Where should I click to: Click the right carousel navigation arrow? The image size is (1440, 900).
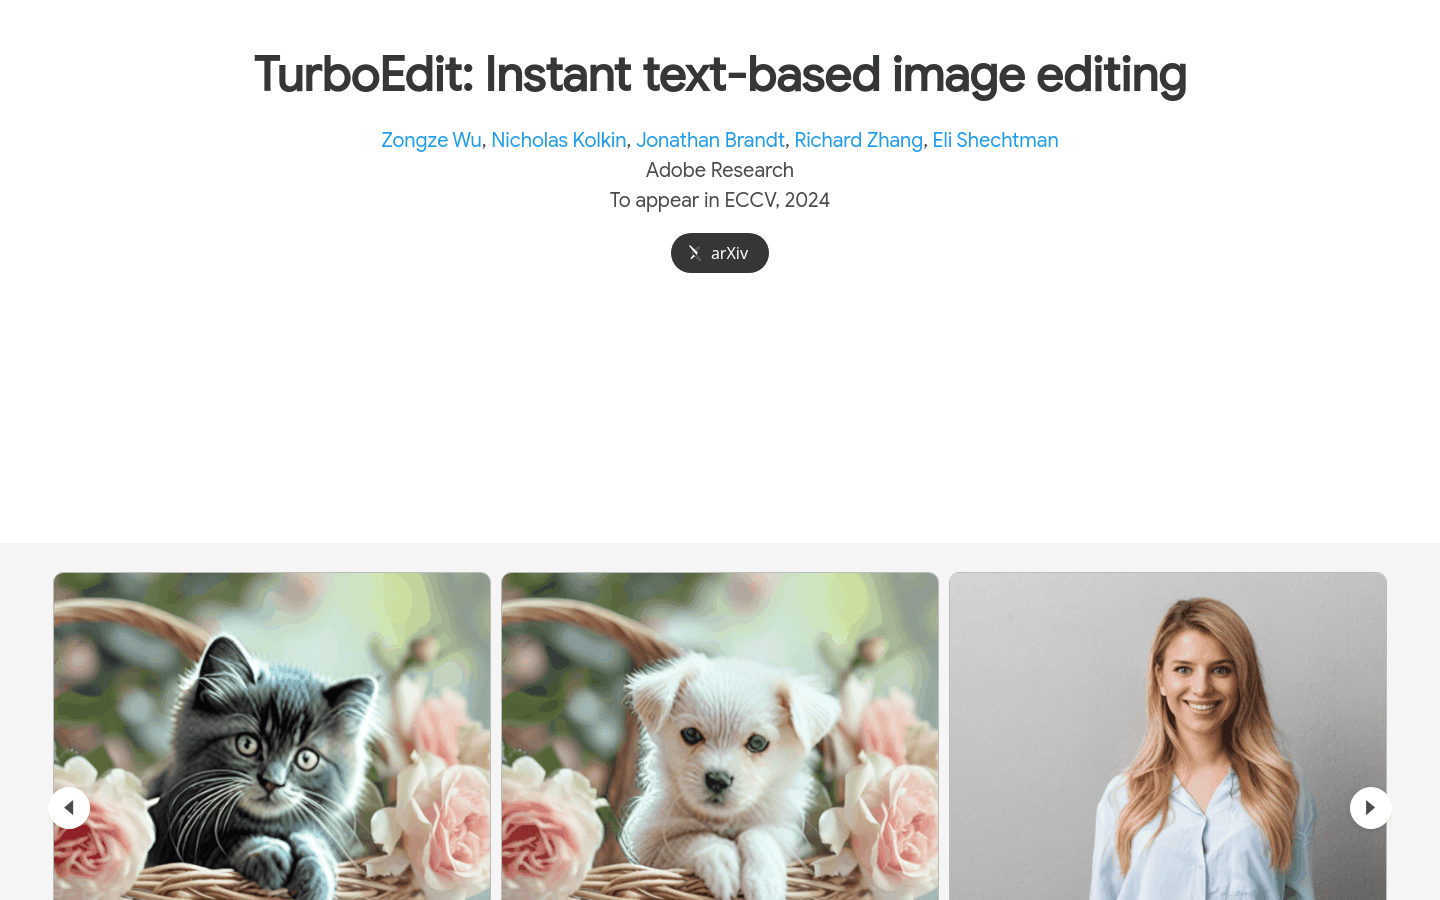(1371, 807)
